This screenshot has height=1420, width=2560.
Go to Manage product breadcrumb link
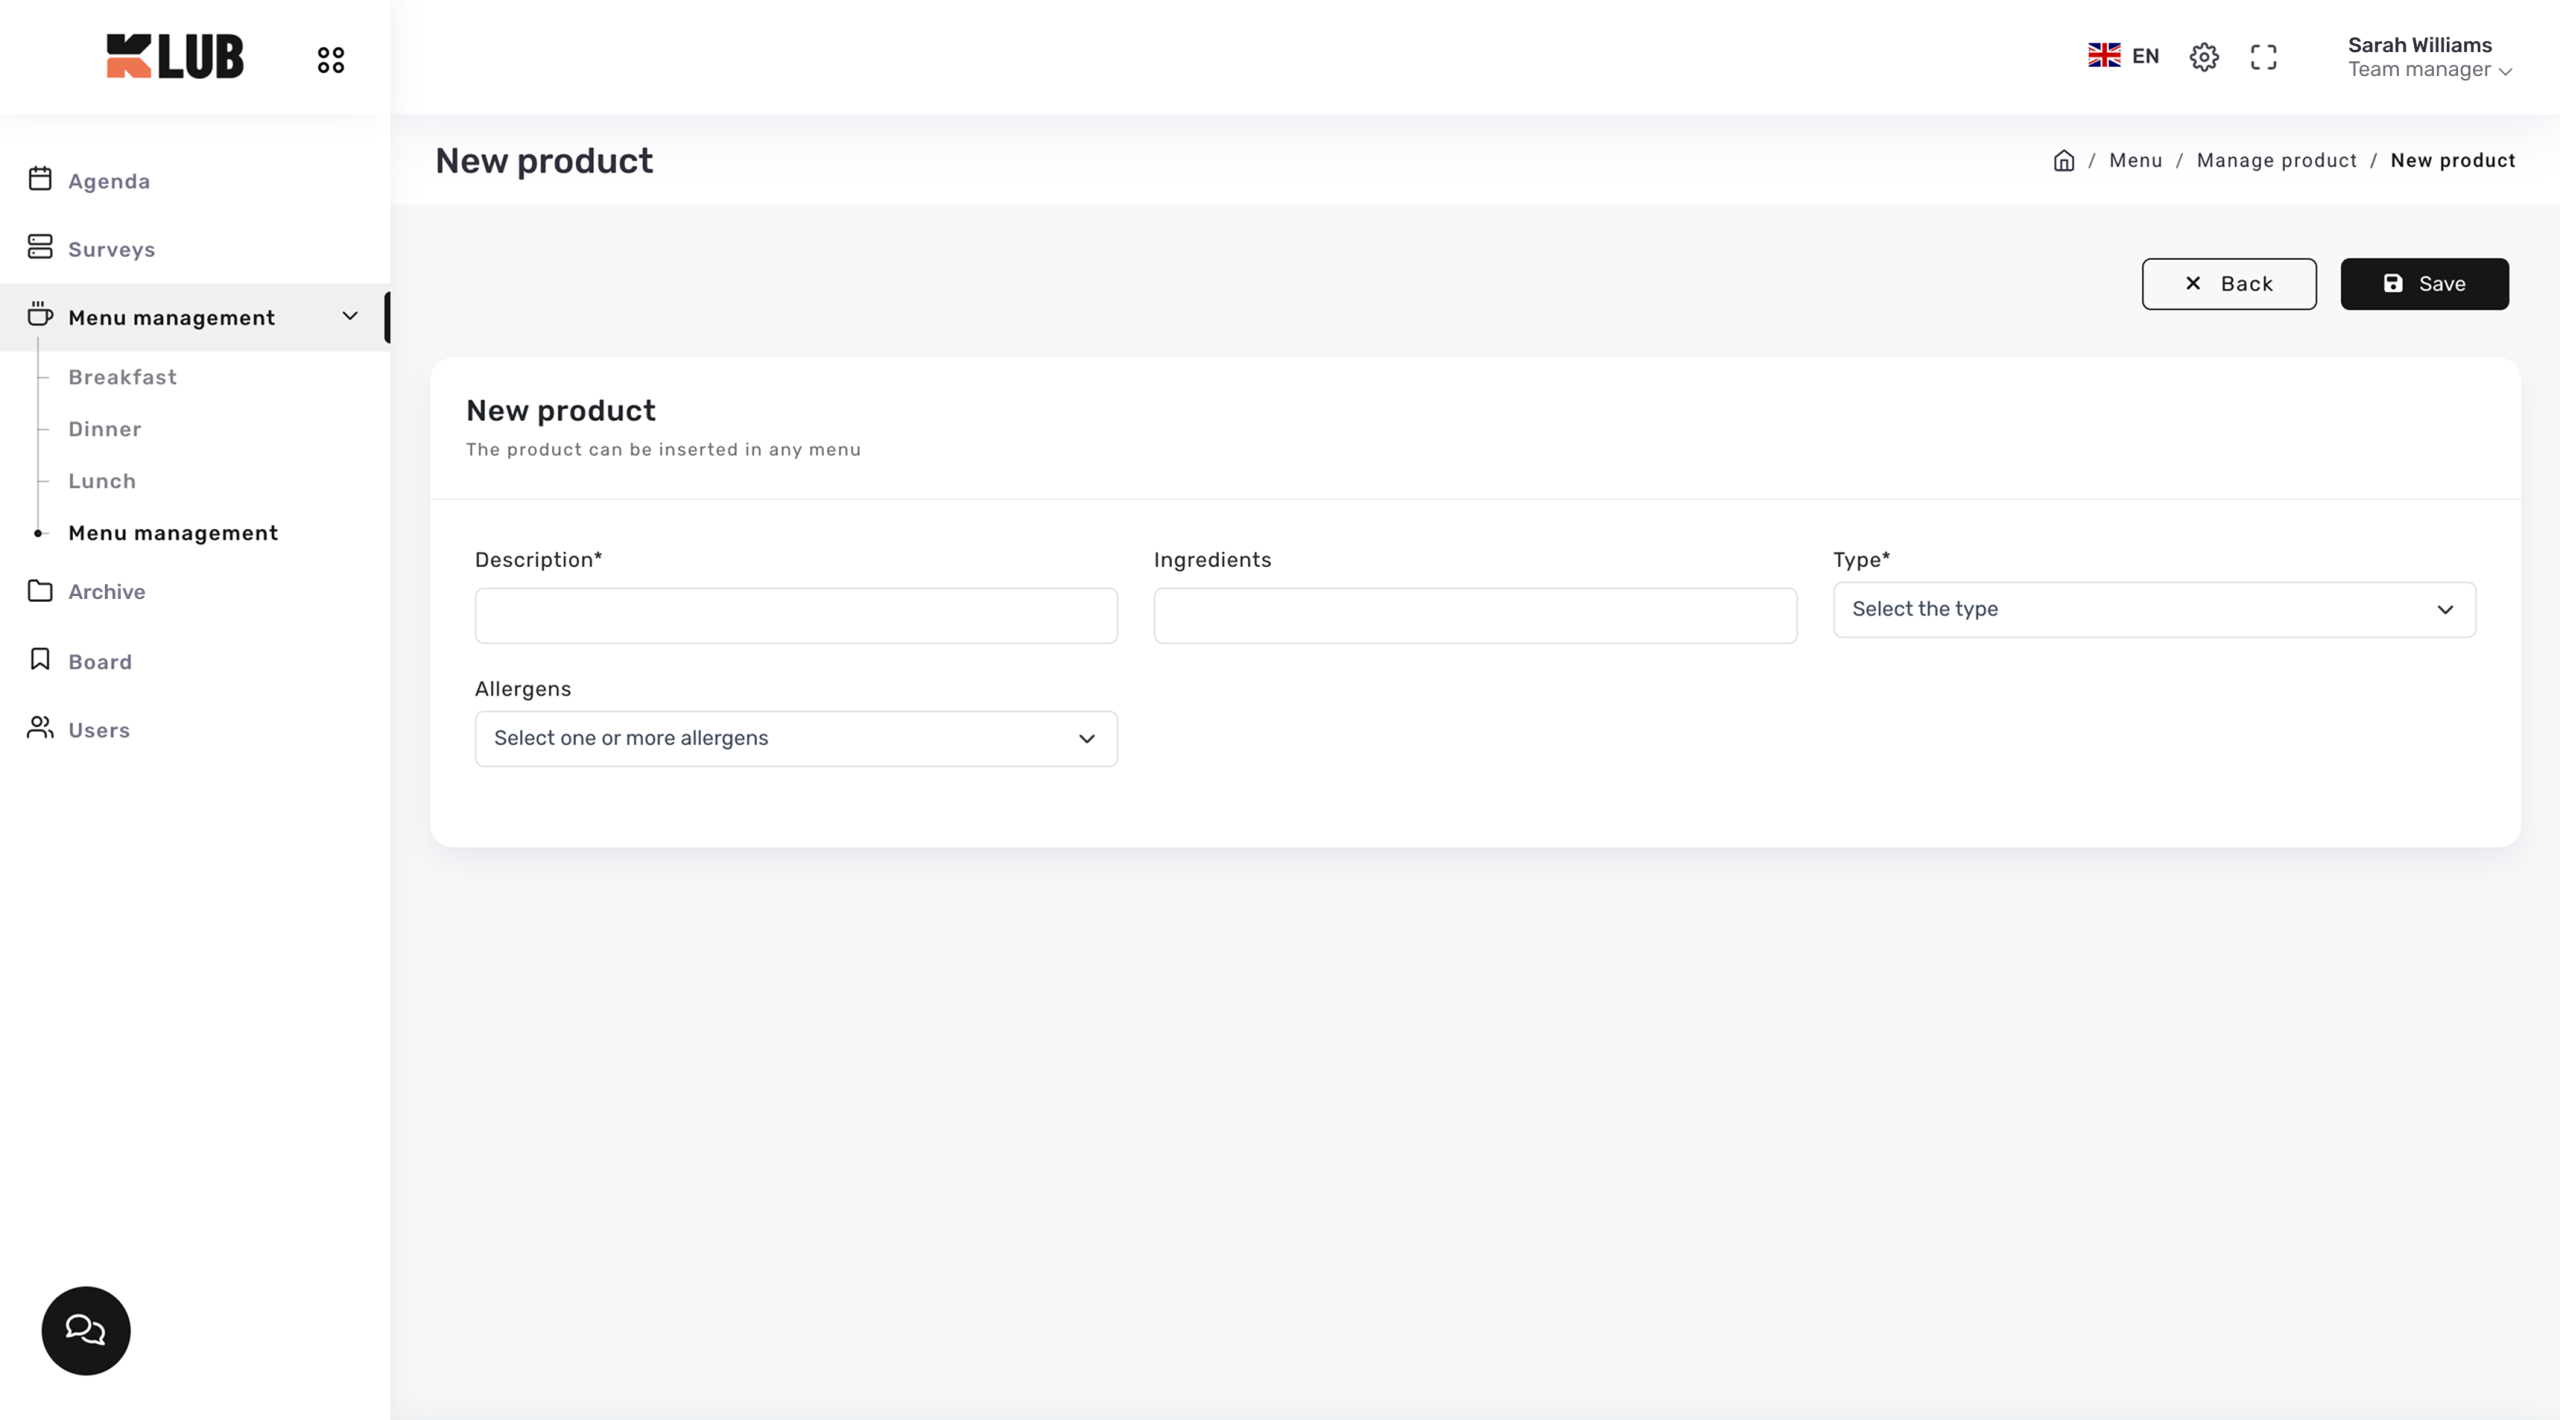tap(2276, 161)
